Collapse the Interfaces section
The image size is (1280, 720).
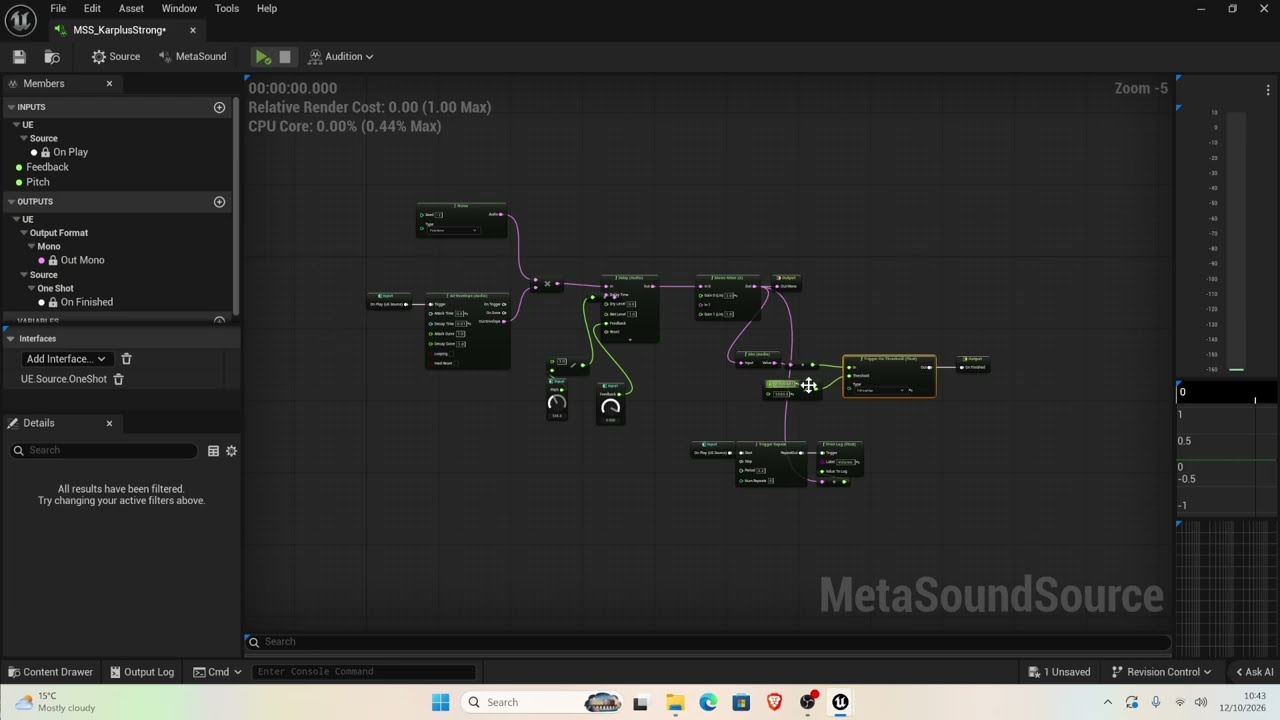pos(11,339)
